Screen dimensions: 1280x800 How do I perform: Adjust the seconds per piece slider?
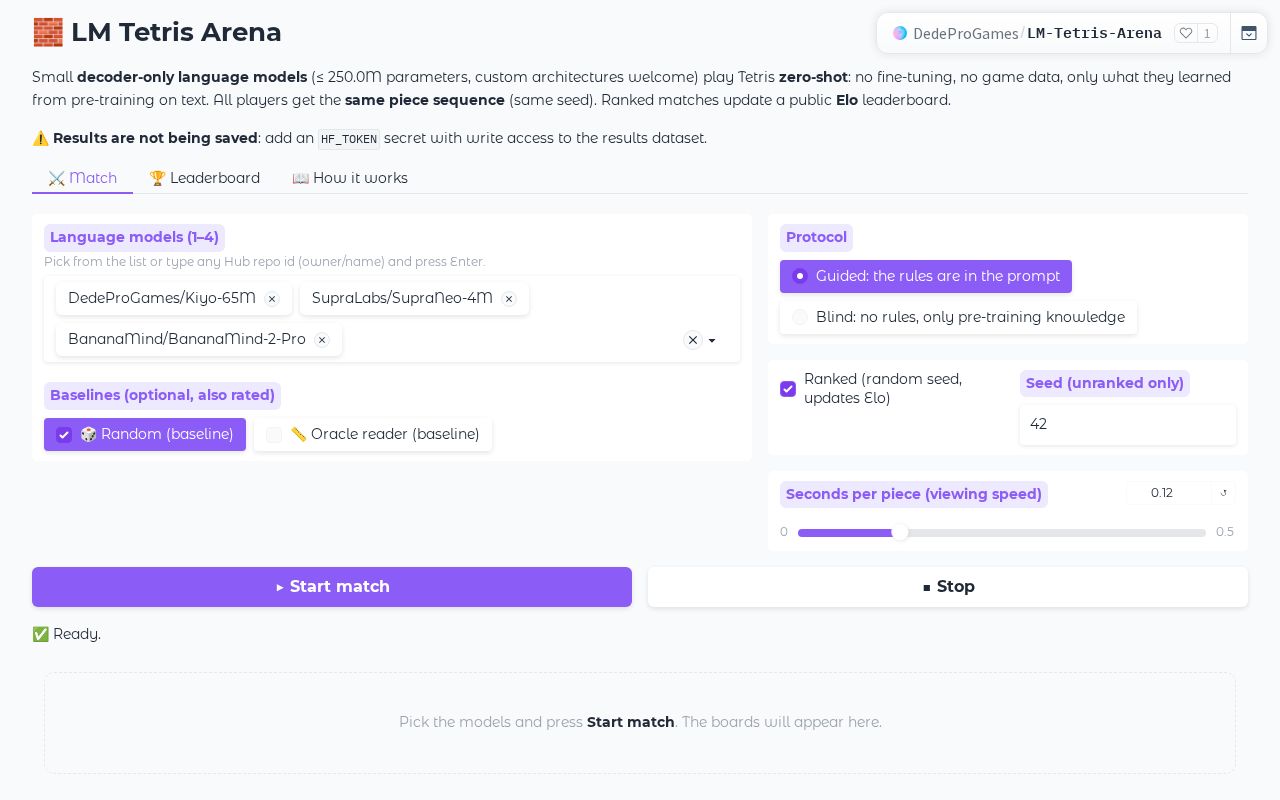1001,532
